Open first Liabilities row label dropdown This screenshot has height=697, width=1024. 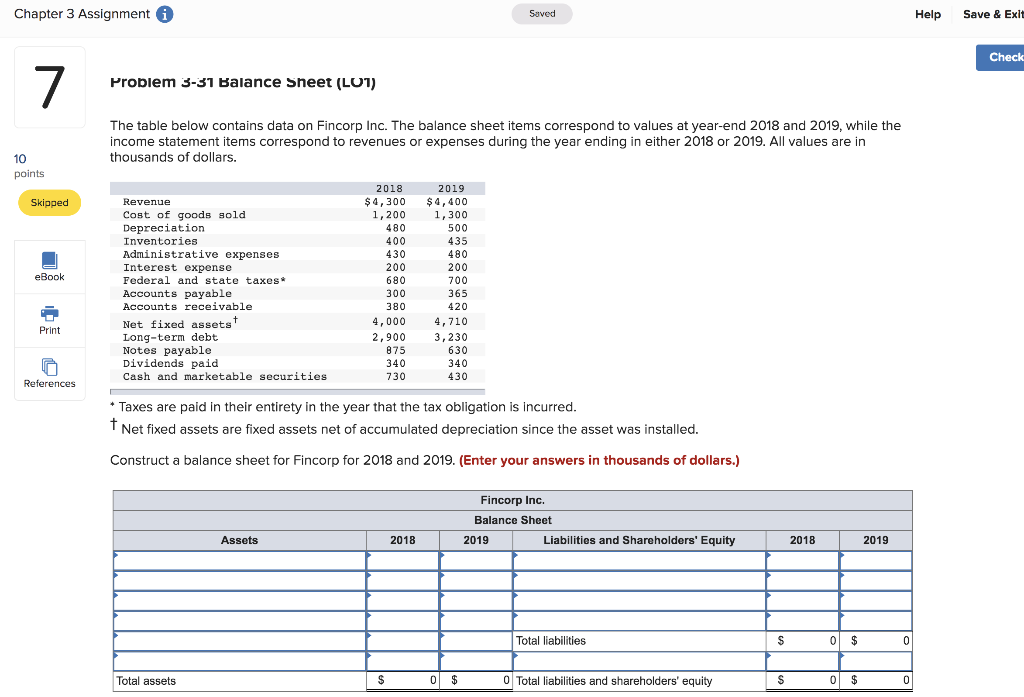click(x=639, y=560)
